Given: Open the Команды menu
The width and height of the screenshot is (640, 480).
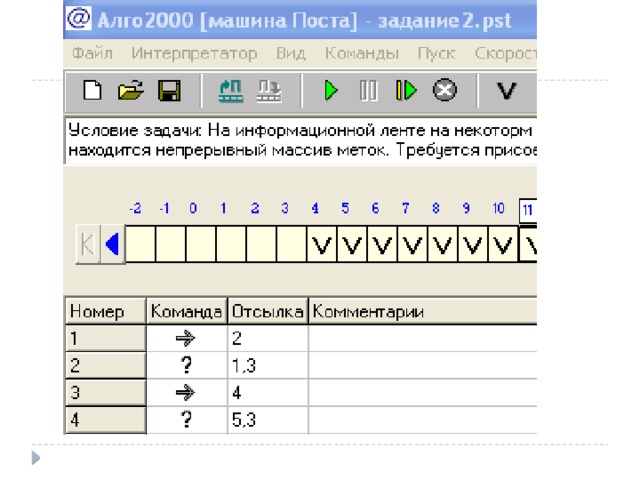Looking at the screenshot, I should coord(362,53).
